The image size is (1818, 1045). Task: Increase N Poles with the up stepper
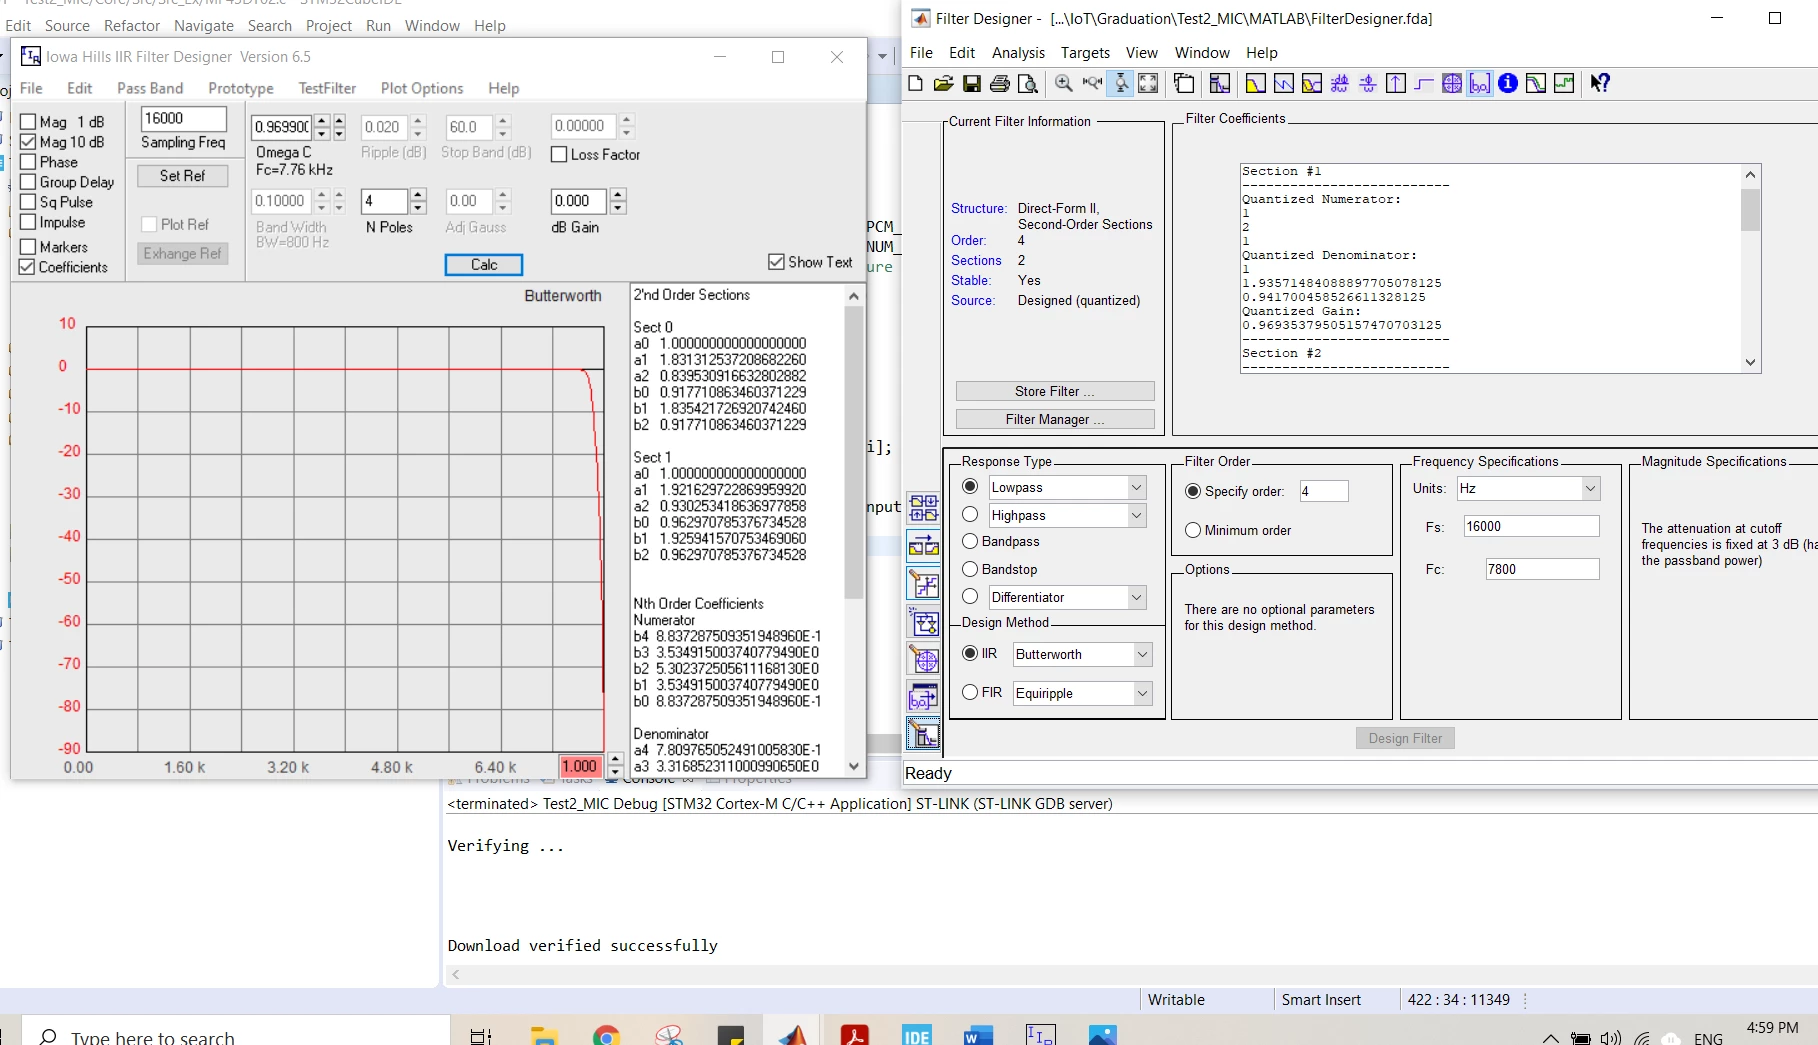tap(418, 194)
